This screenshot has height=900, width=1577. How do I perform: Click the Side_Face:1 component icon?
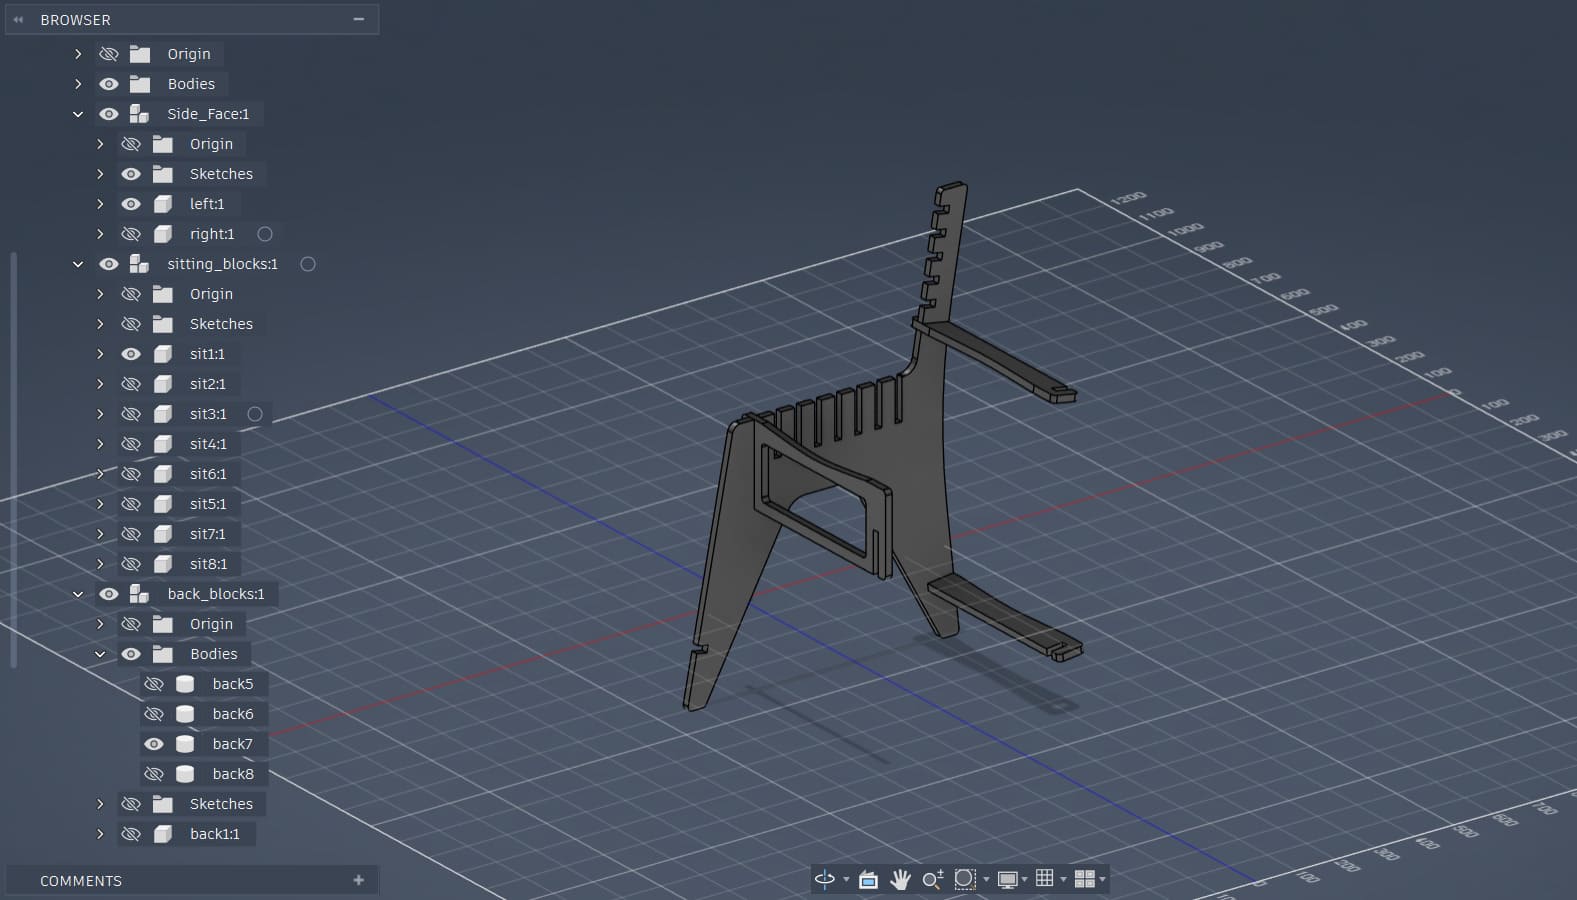pos(140,114)
